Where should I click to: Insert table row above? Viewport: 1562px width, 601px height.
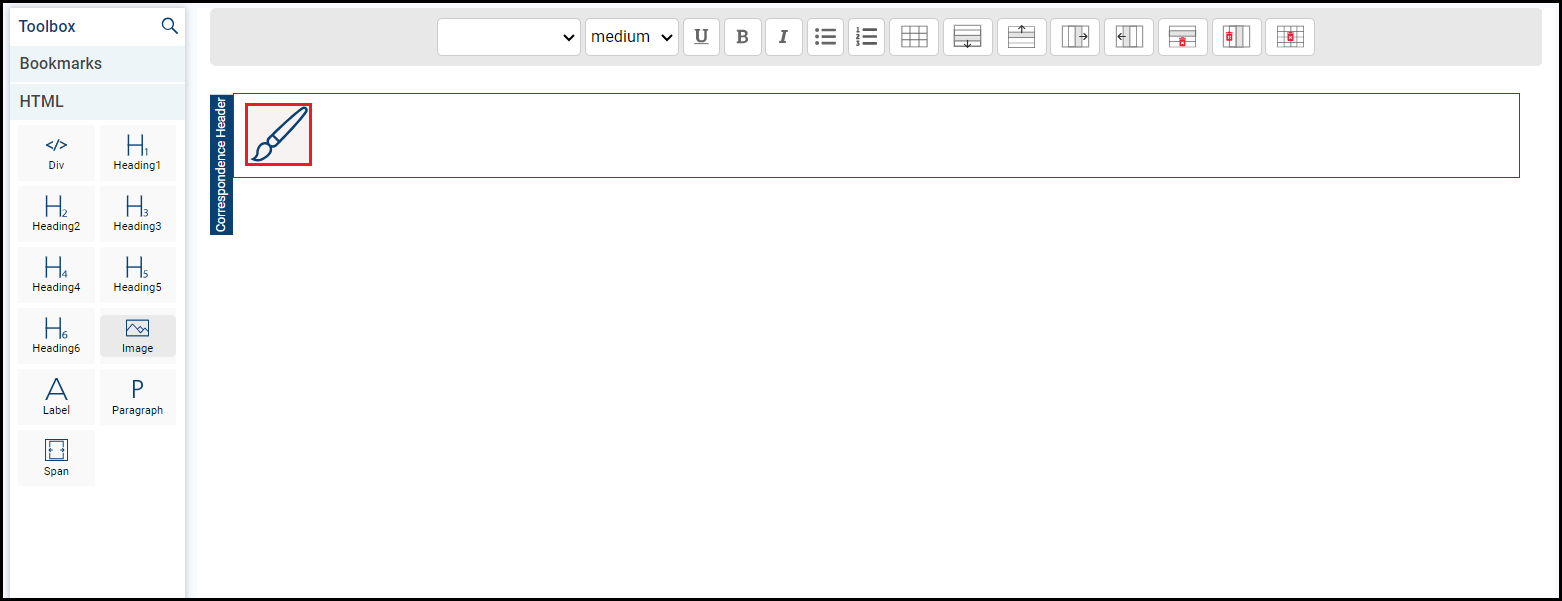click(1022, 37)
